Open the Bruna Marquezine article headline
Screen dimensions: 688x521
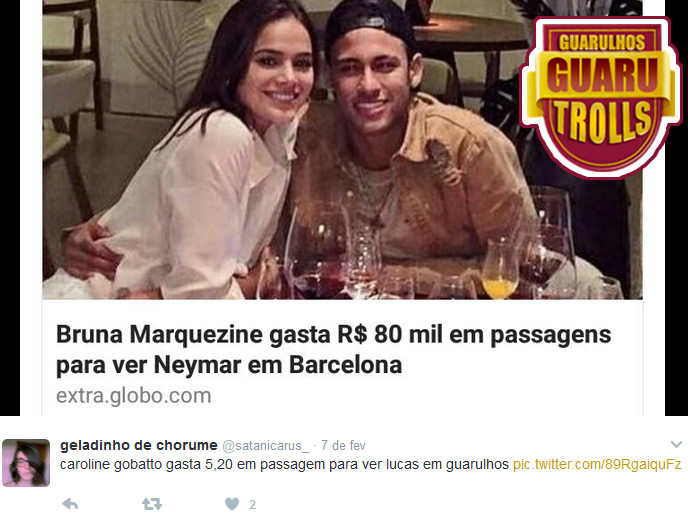333,349
